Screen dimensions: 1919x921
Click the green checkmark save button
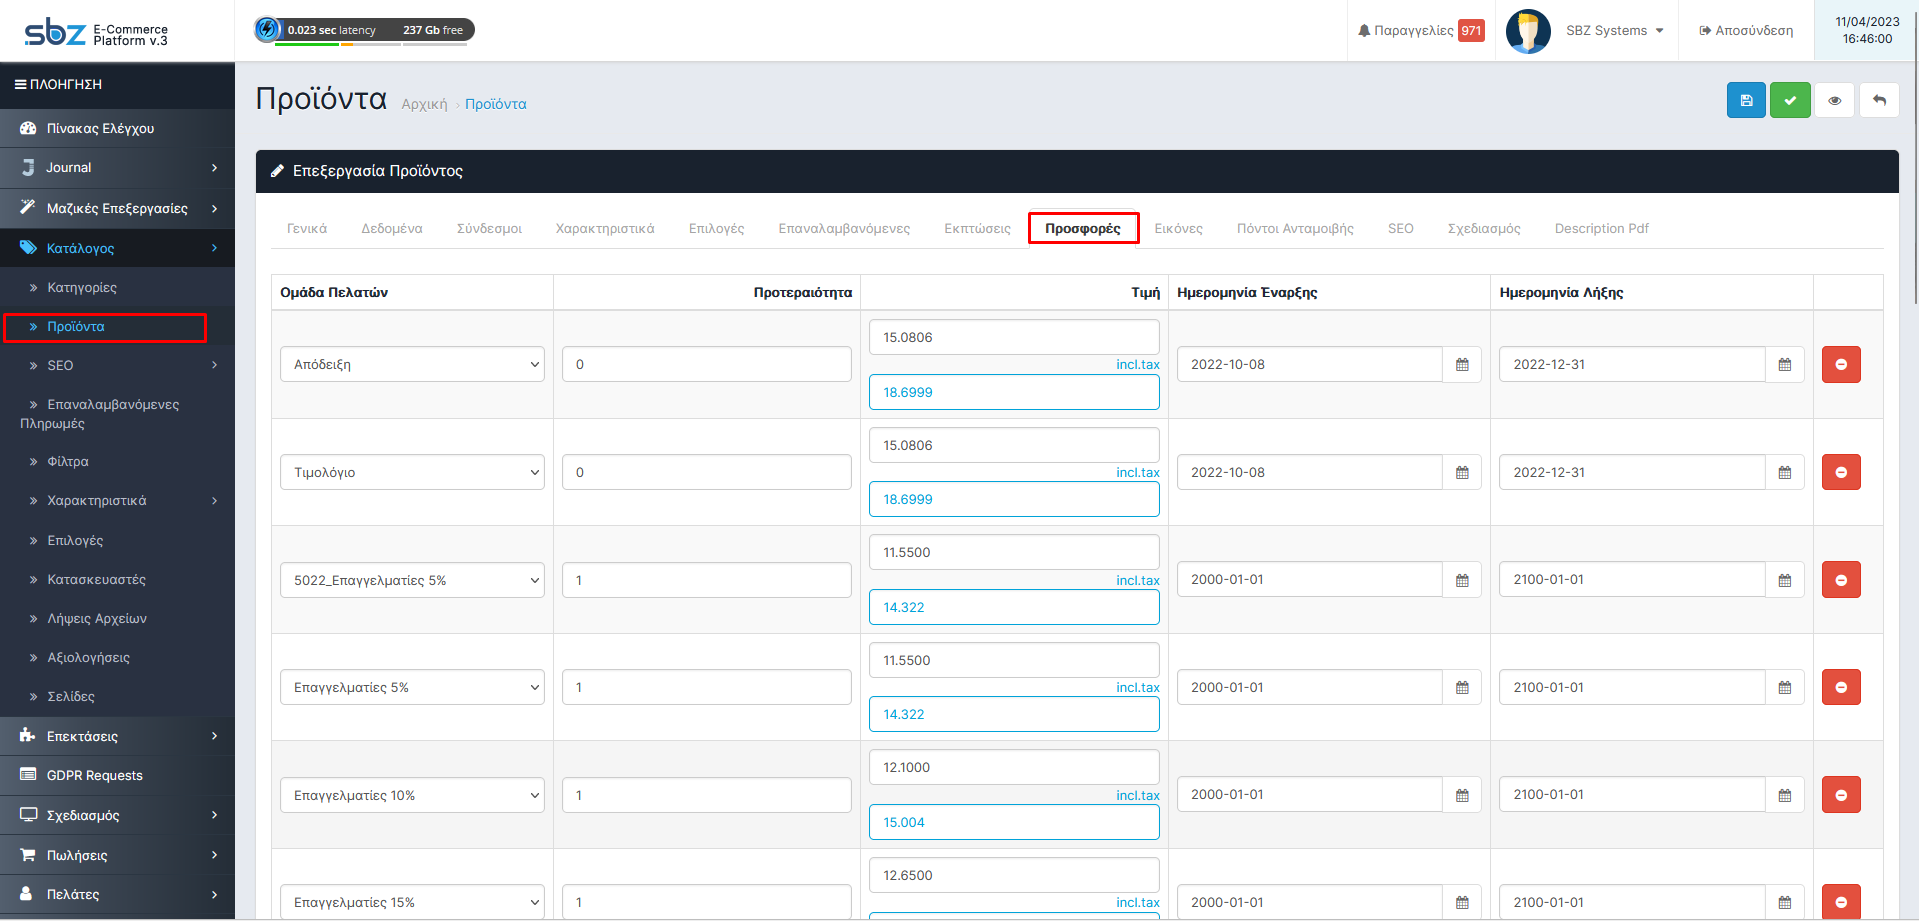(x=1789, y=100)
